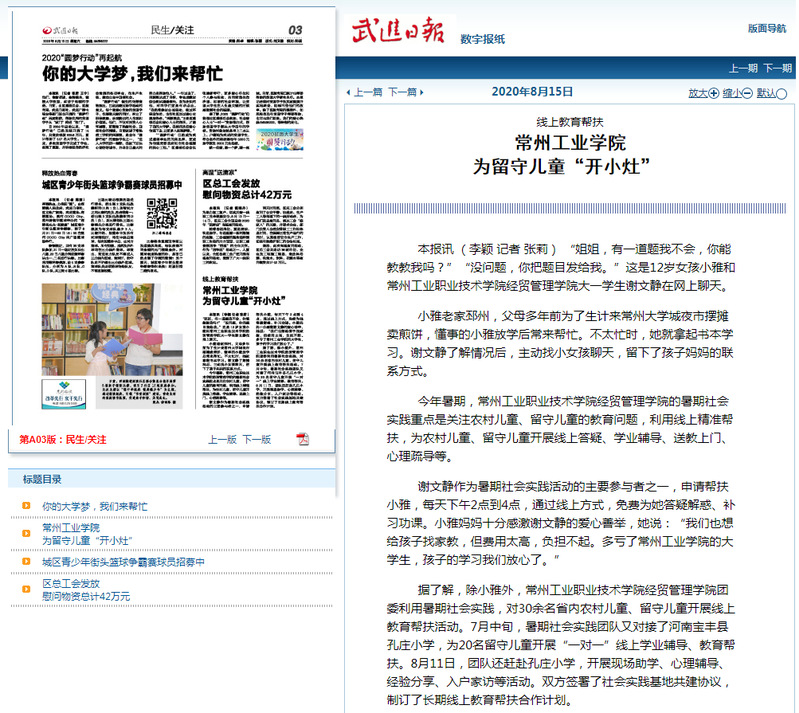Click the date 2020年8月15日
The height and width of the screenshot is (713, 799).
[532, 92]
